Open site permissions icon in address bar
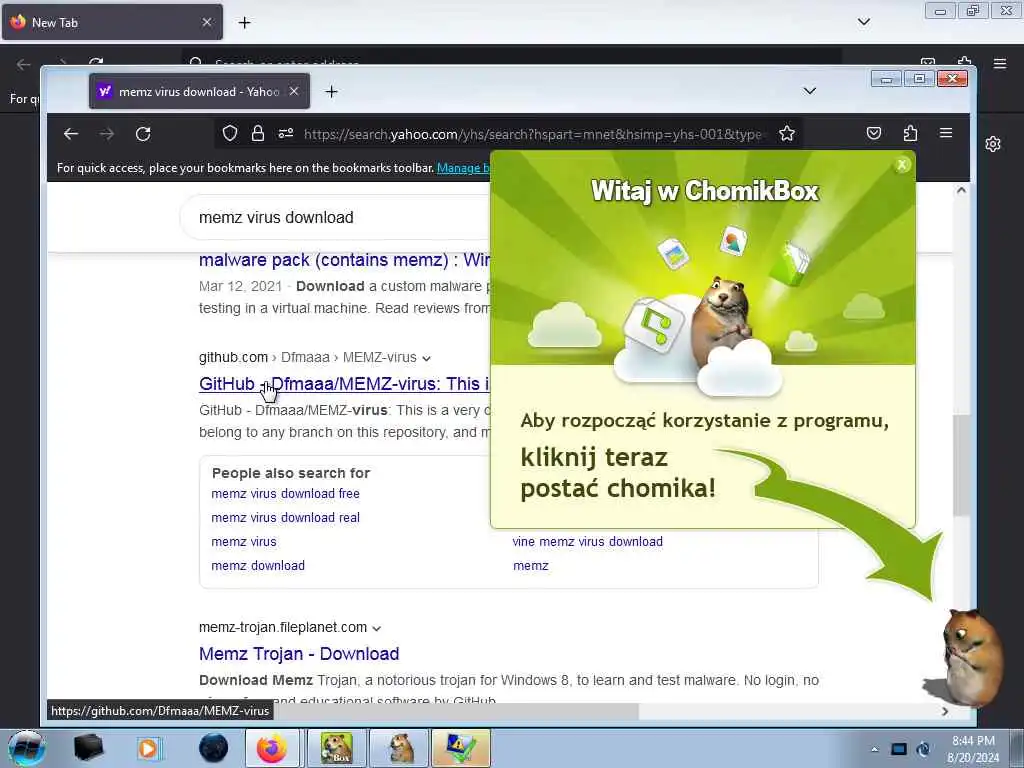The height and width of the screenshot is (768, 1024). 286,133
